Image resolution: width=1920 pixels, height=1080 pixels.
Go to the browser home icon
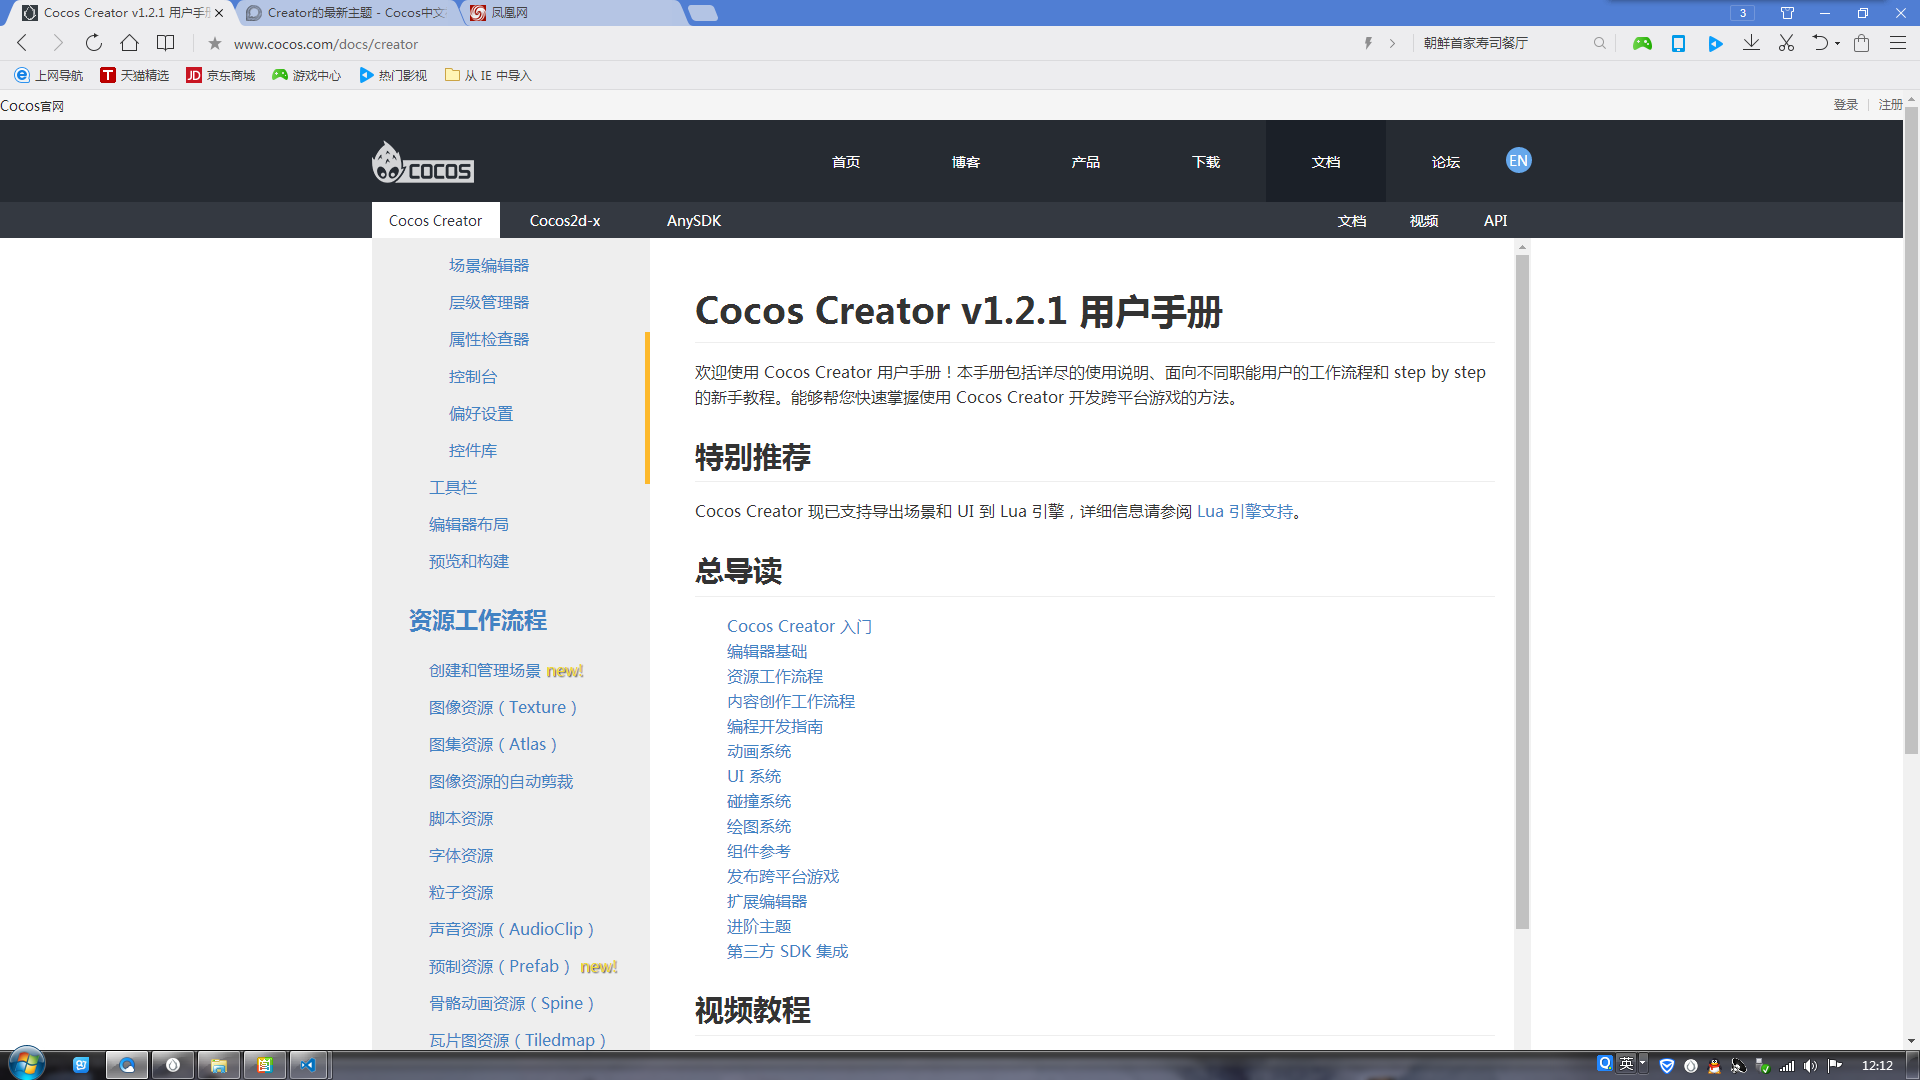(129, 43)
